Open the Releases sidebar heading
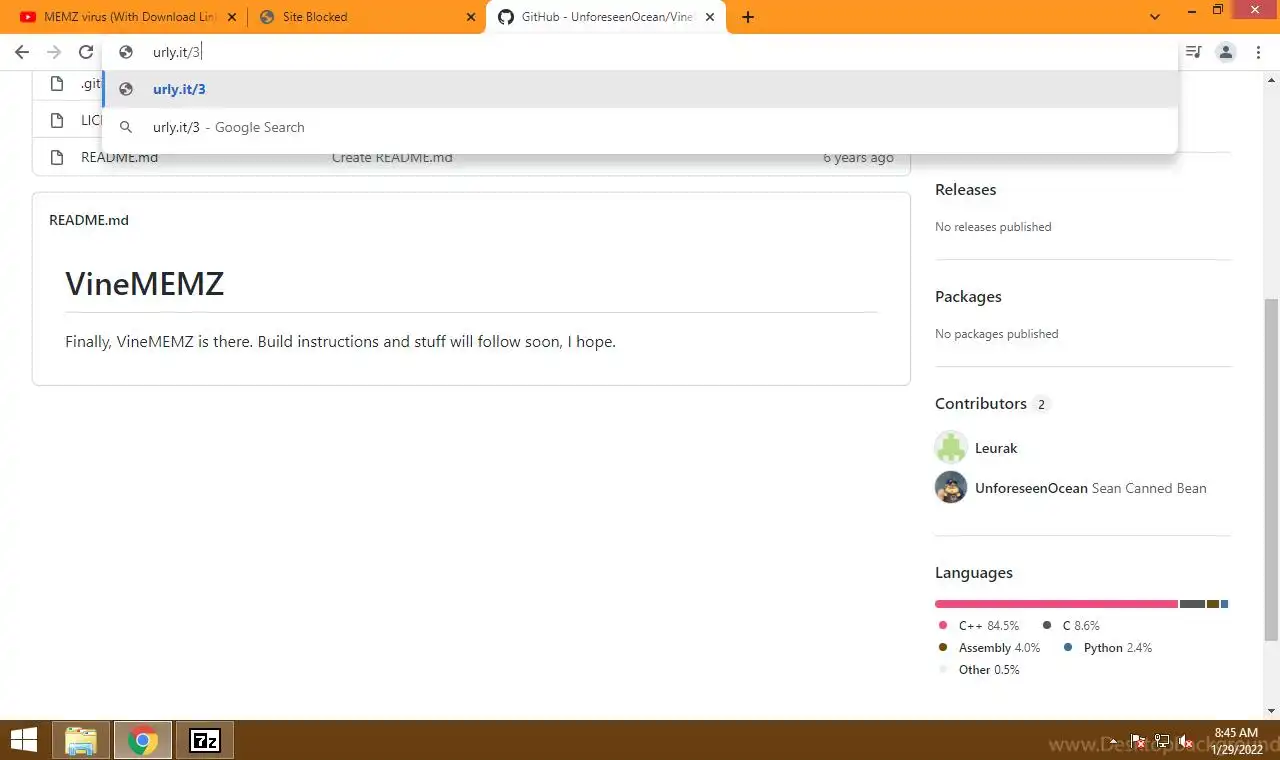Screen dimensions: 1280x760 (965, 190)
